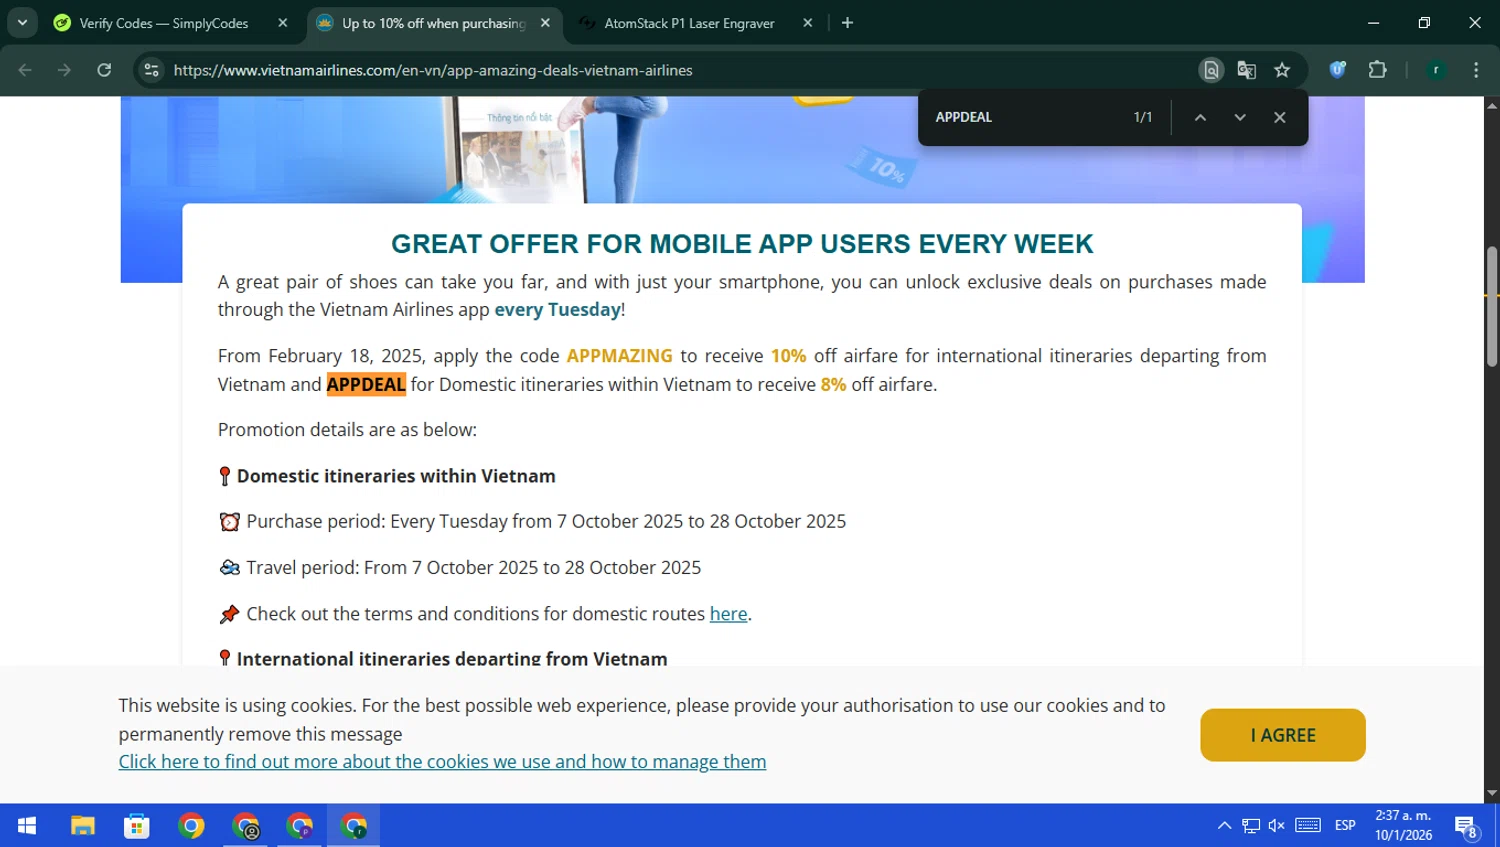Click the scrollbar up arrow

click(1492, 105)
